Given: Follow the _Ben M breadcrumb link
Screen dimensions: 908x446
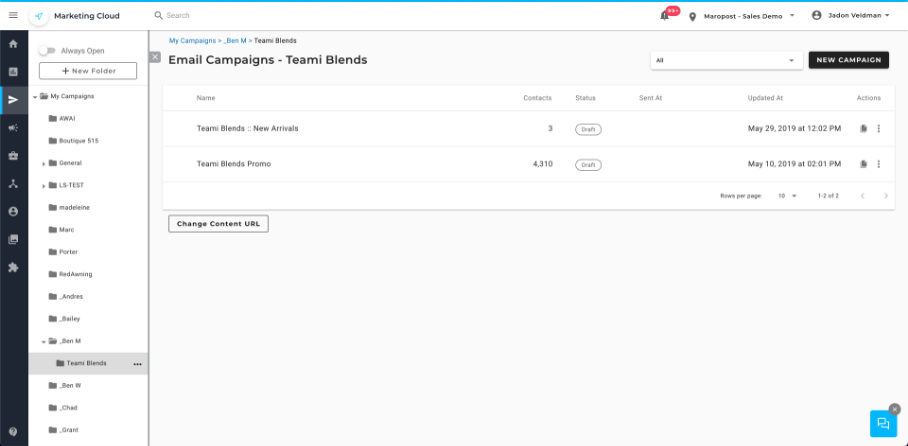Looking at the screenshot, I should (x=235, y=41).
